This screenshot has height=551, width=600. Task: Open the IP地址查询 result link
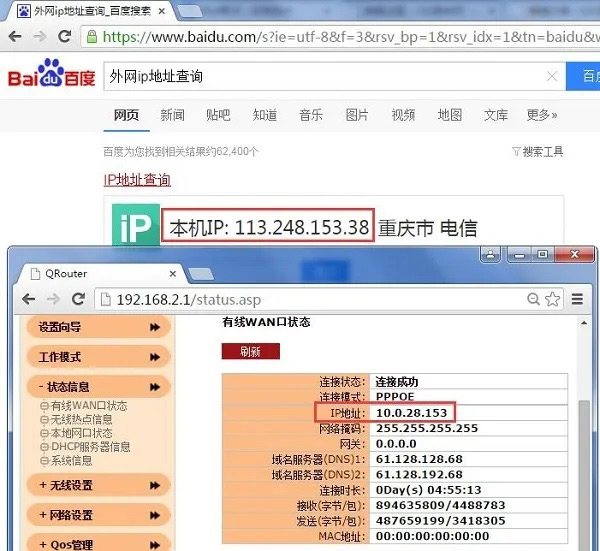(137, 180)
